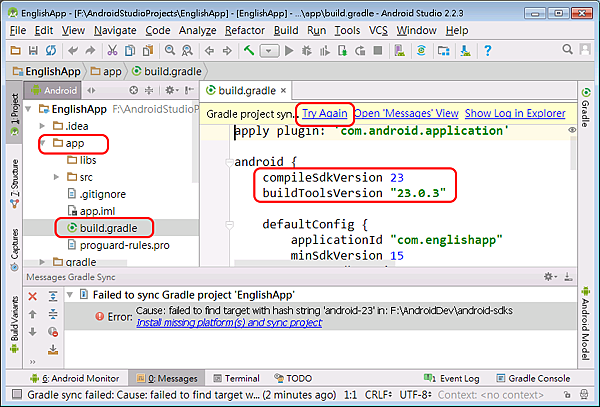Click the green Run play icon
600x407 pixels.
(289, 50)
